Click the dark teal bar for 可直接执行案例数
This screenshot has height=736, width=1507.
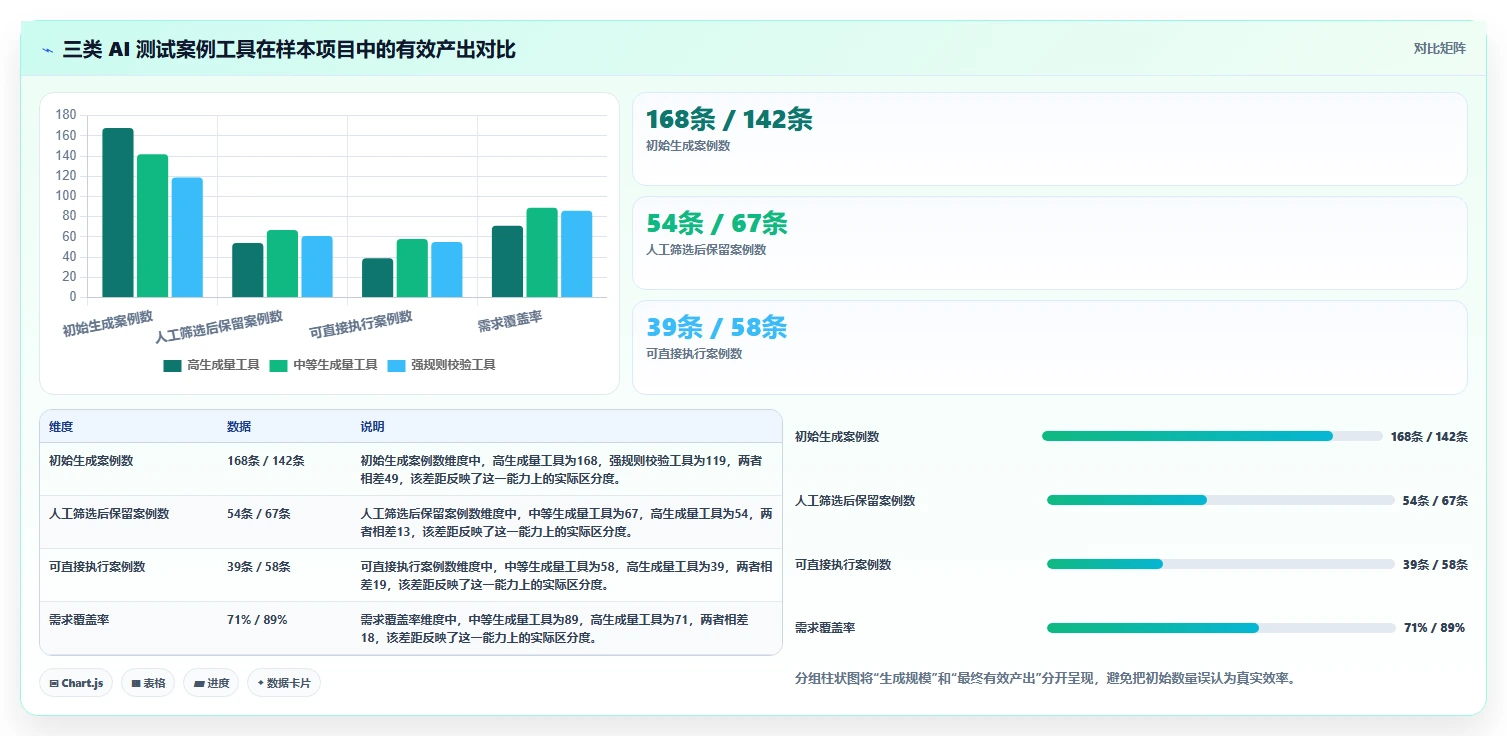coord(377,278)
